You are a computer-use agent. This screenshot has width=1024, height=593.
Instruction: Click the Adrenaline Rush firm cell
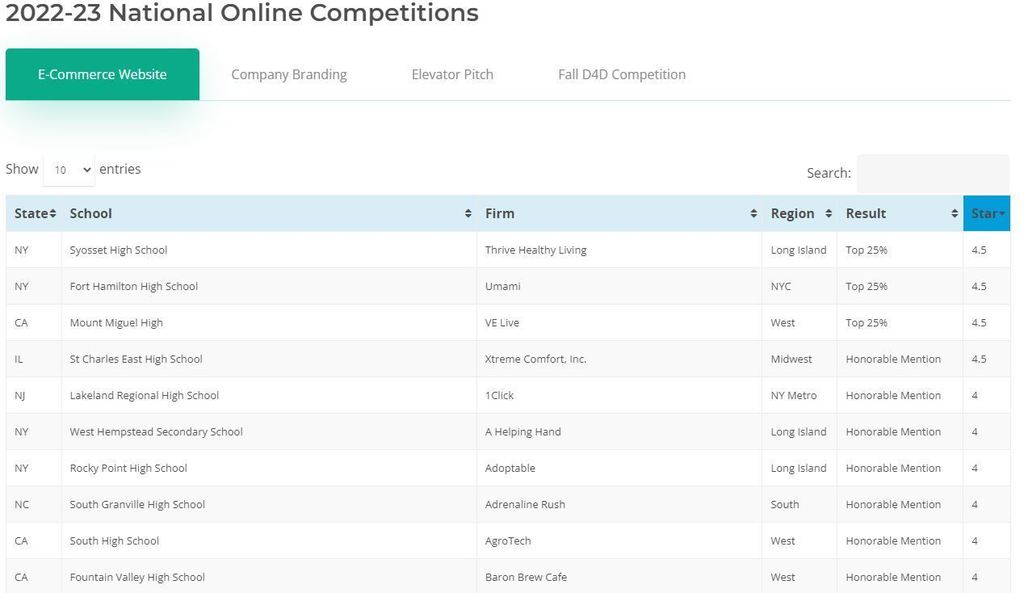(619, 504)
